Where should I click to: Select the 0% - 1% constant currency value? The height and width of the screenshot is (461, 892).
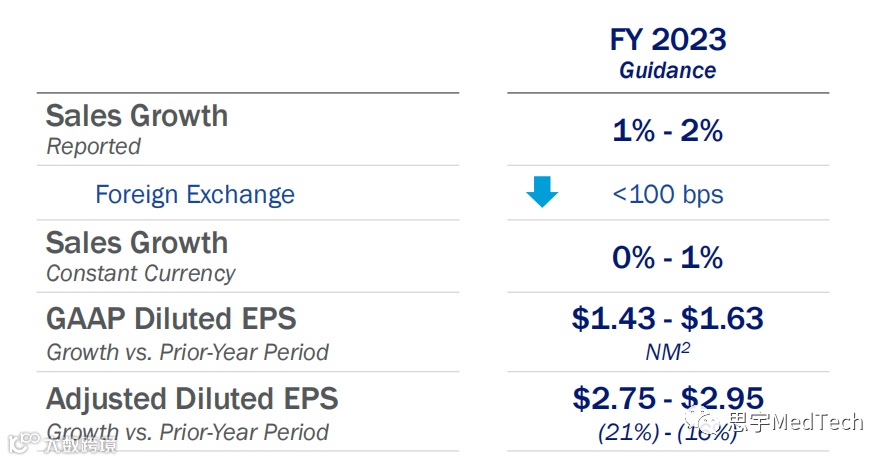tap(668, 258)
